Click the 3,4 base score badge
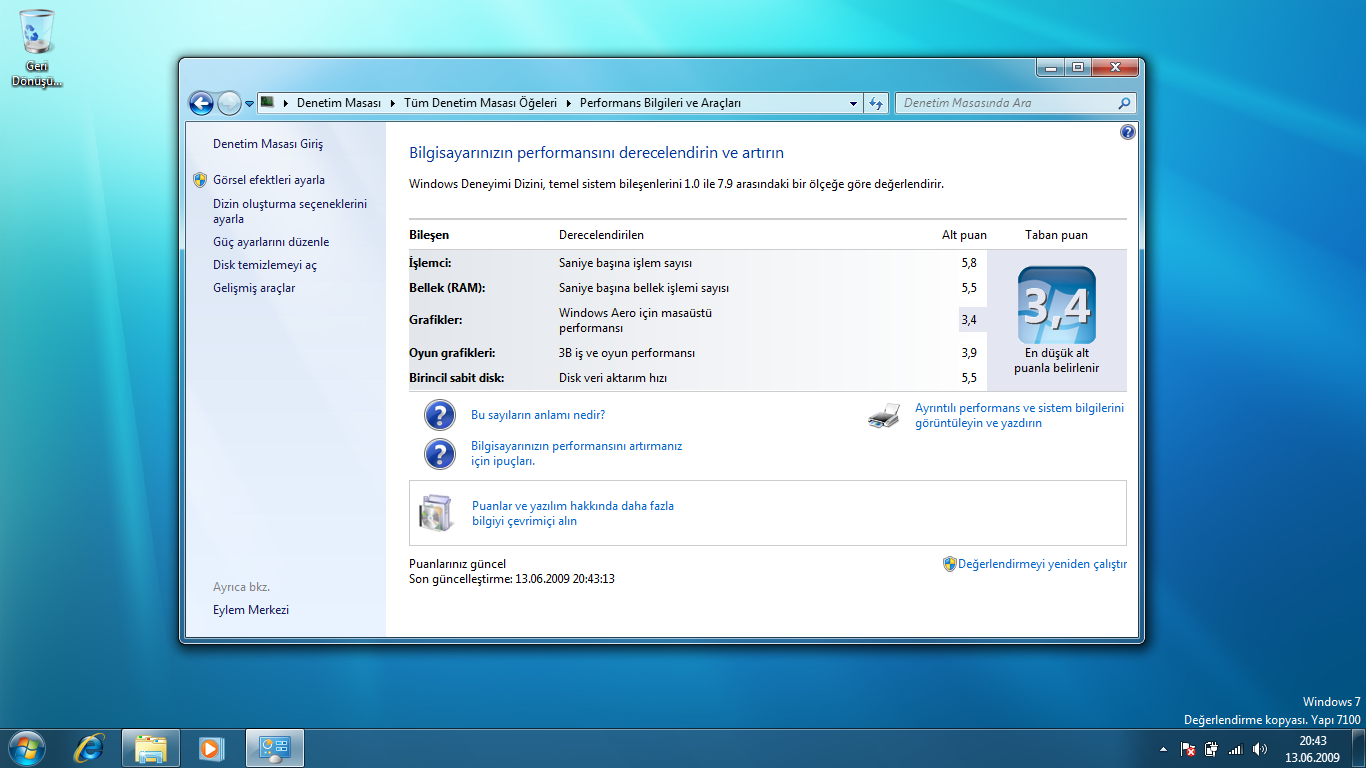The width and height of the screenshot is (1366, 768). (1056, 305)
